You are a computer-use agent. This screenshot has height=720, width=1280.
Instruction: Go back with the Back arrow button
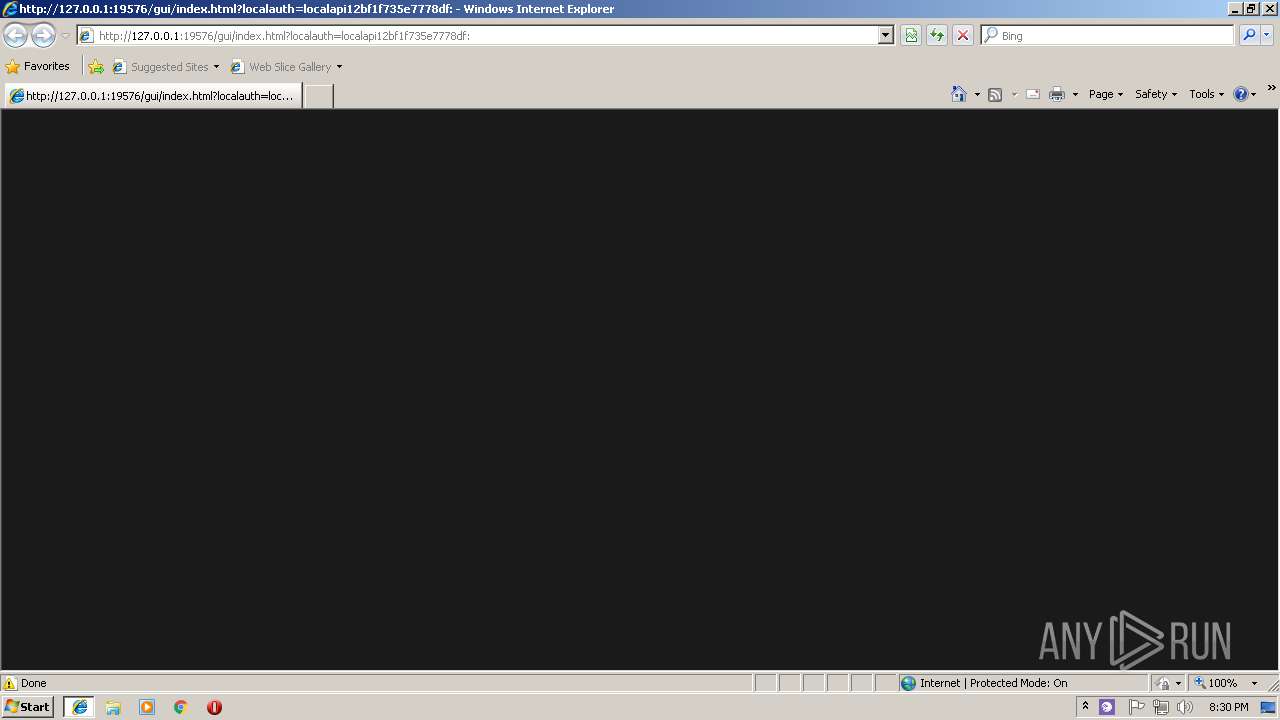[15, 35]
